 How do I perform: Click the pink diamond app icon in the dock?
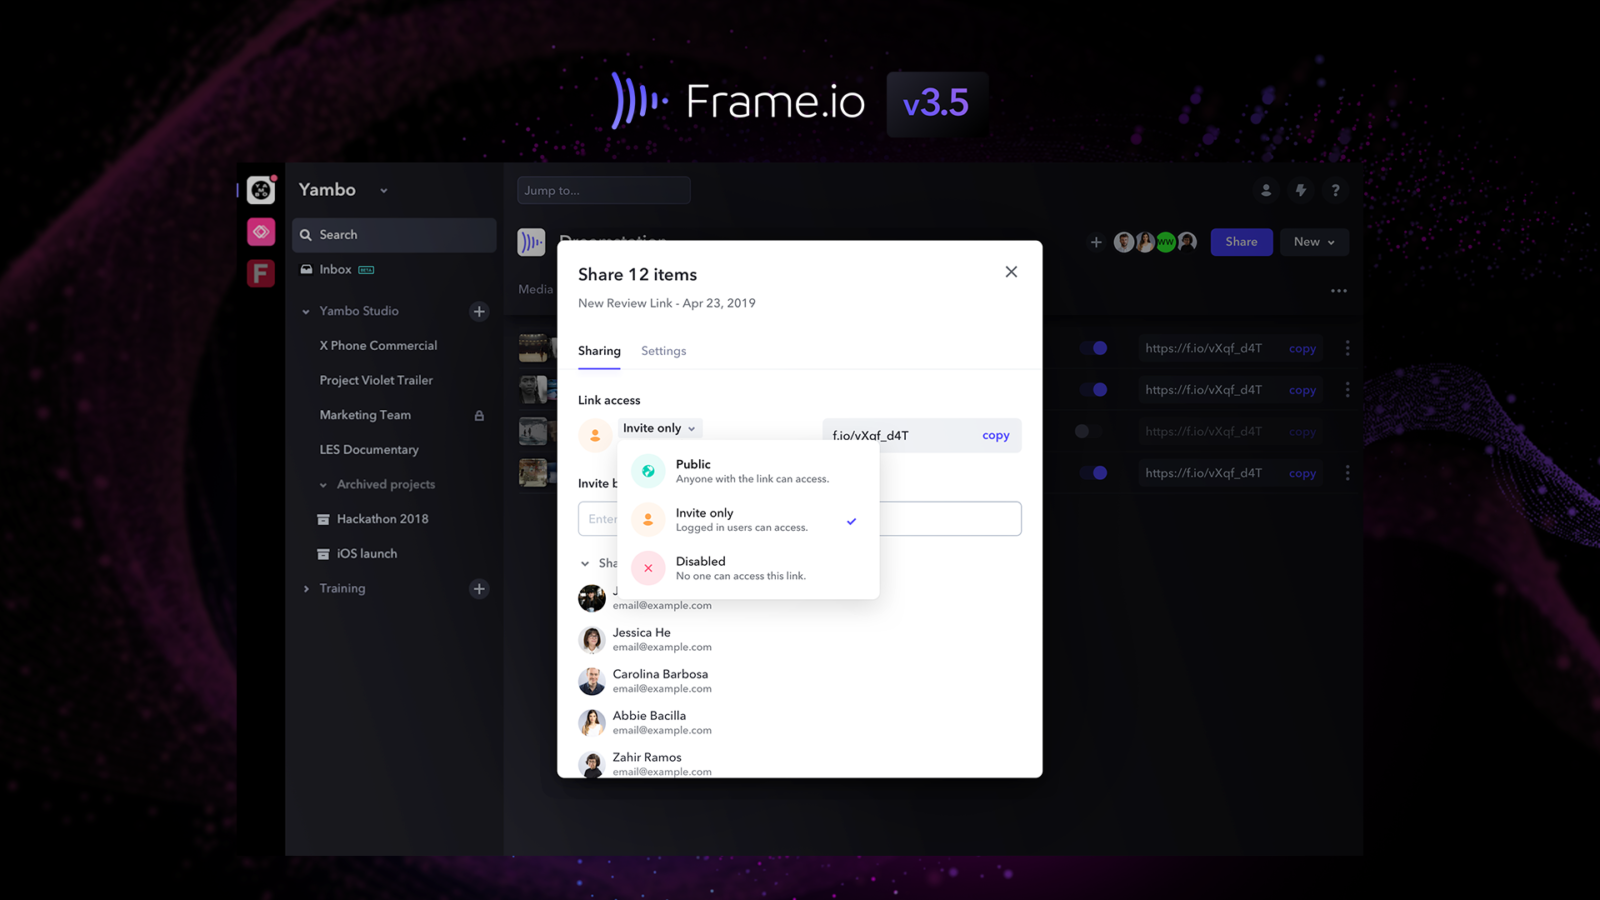pyautogui.click(x=260, y=231)
